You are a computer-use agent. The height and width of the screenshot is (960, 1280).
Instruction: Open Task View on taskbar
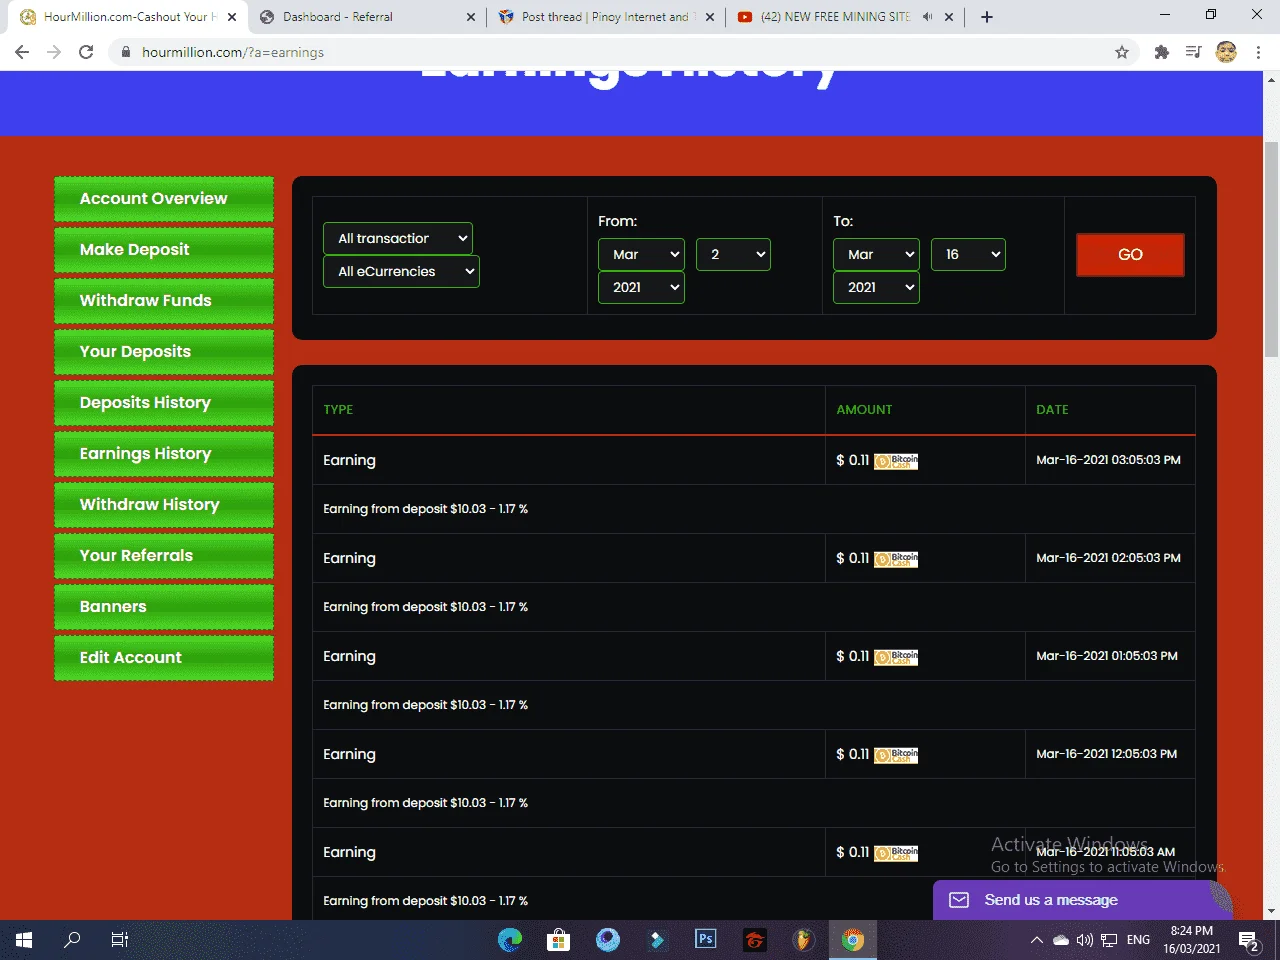[x=120, y=940]
